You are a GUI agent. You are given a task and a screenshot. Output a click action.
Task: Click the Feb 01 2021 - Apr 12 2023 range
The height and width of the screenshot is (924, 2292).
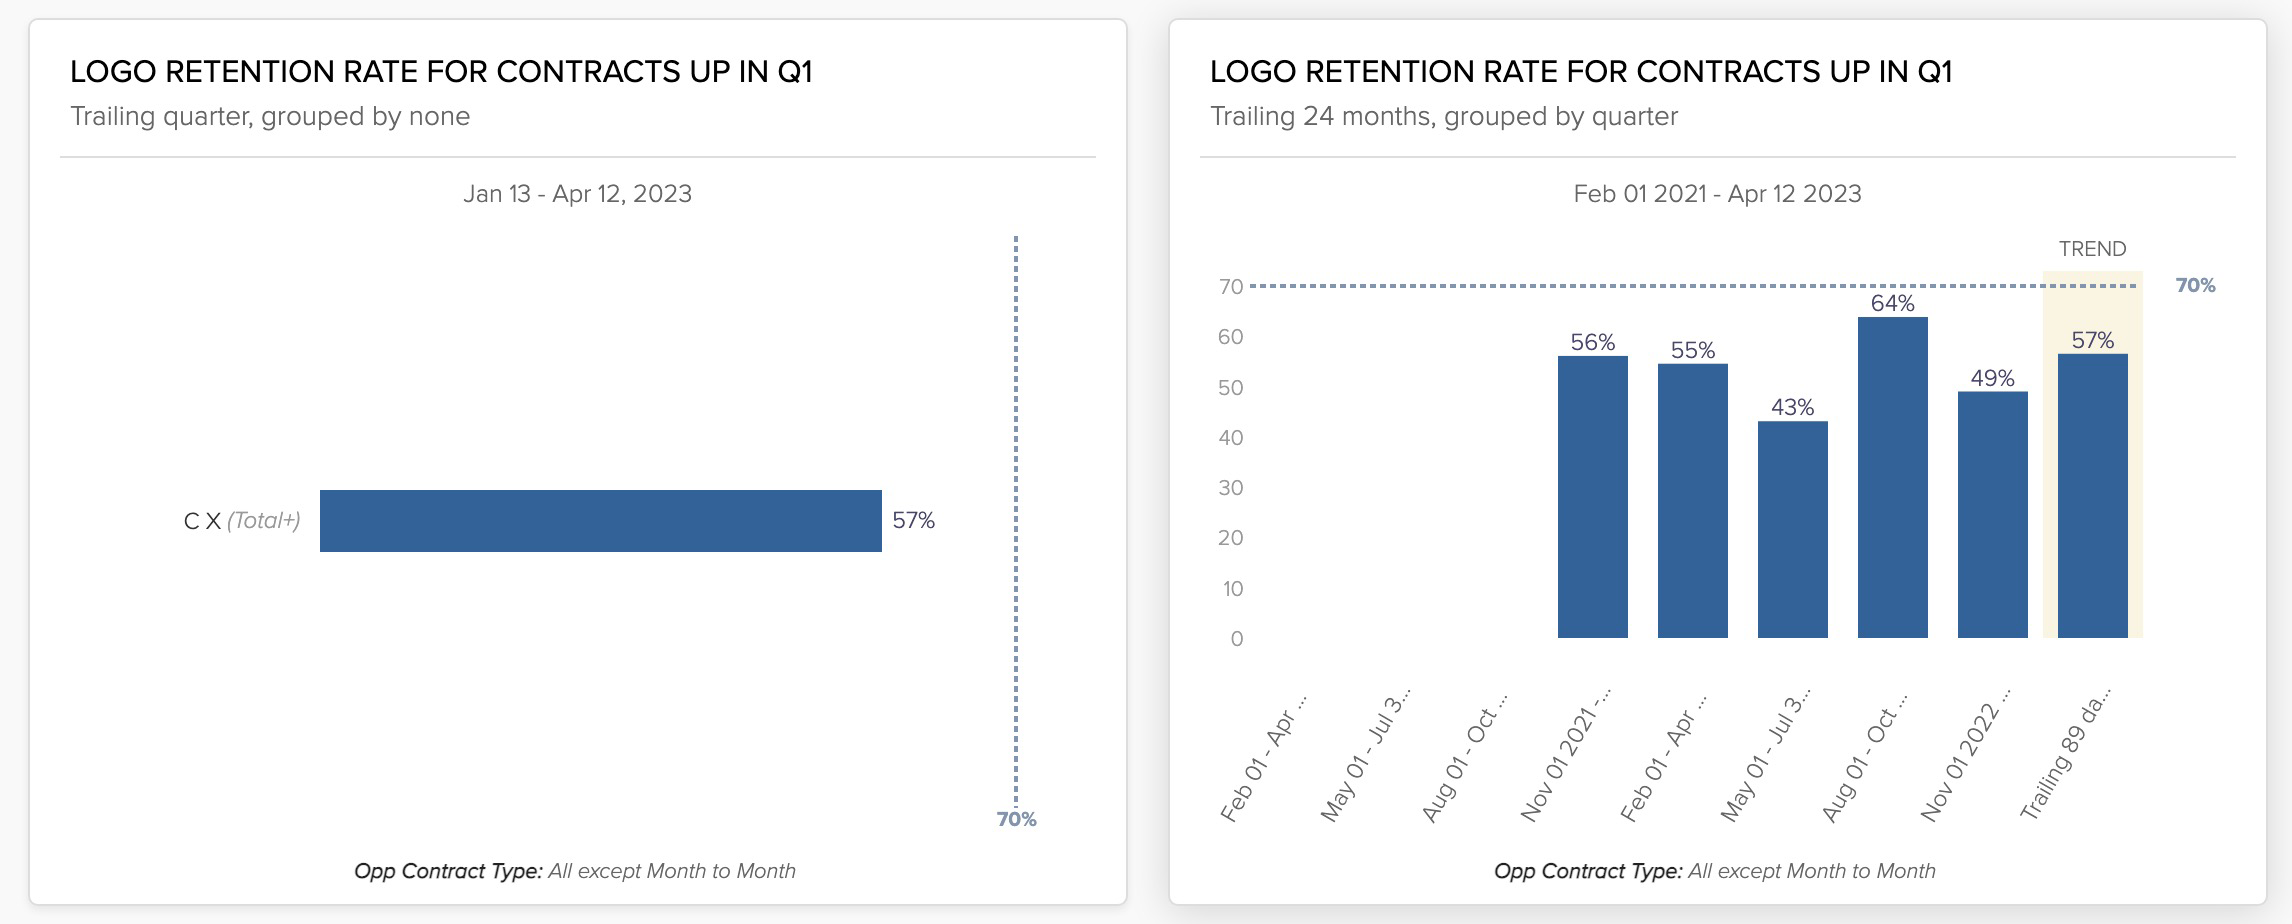tap(1717, 194)
